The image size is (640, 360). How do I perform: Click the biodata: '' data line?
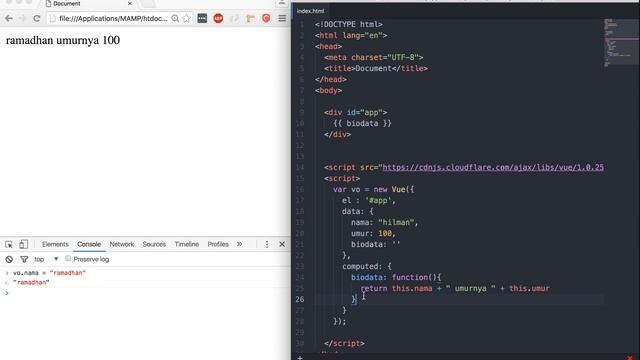coord(376,244)
